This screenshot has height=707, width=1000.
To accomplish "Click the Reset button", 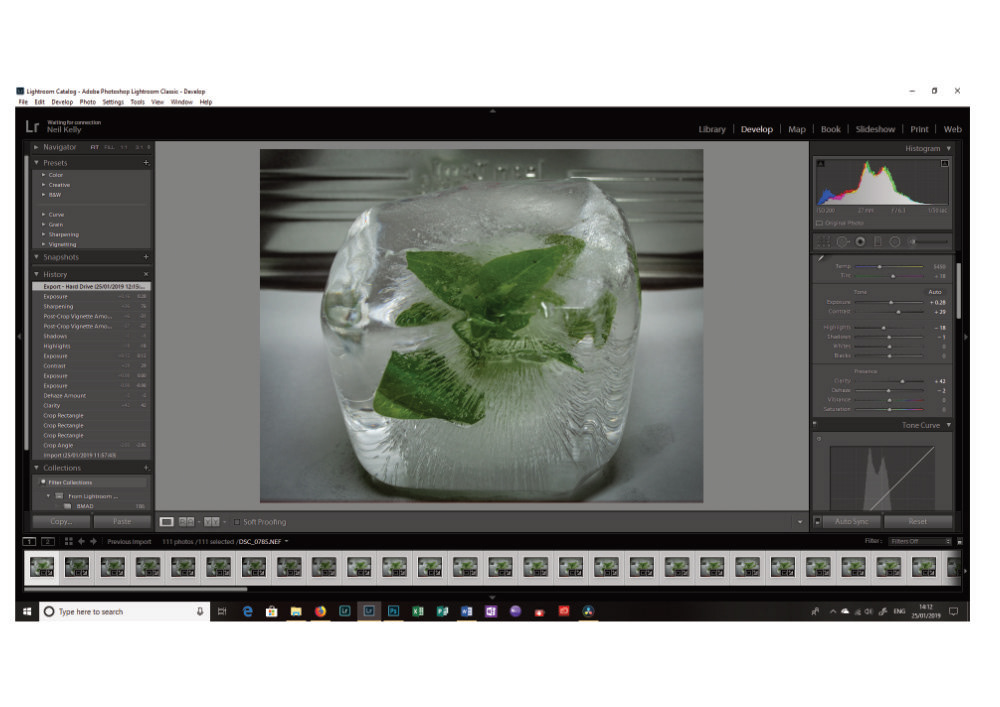I will coord(918,521).
